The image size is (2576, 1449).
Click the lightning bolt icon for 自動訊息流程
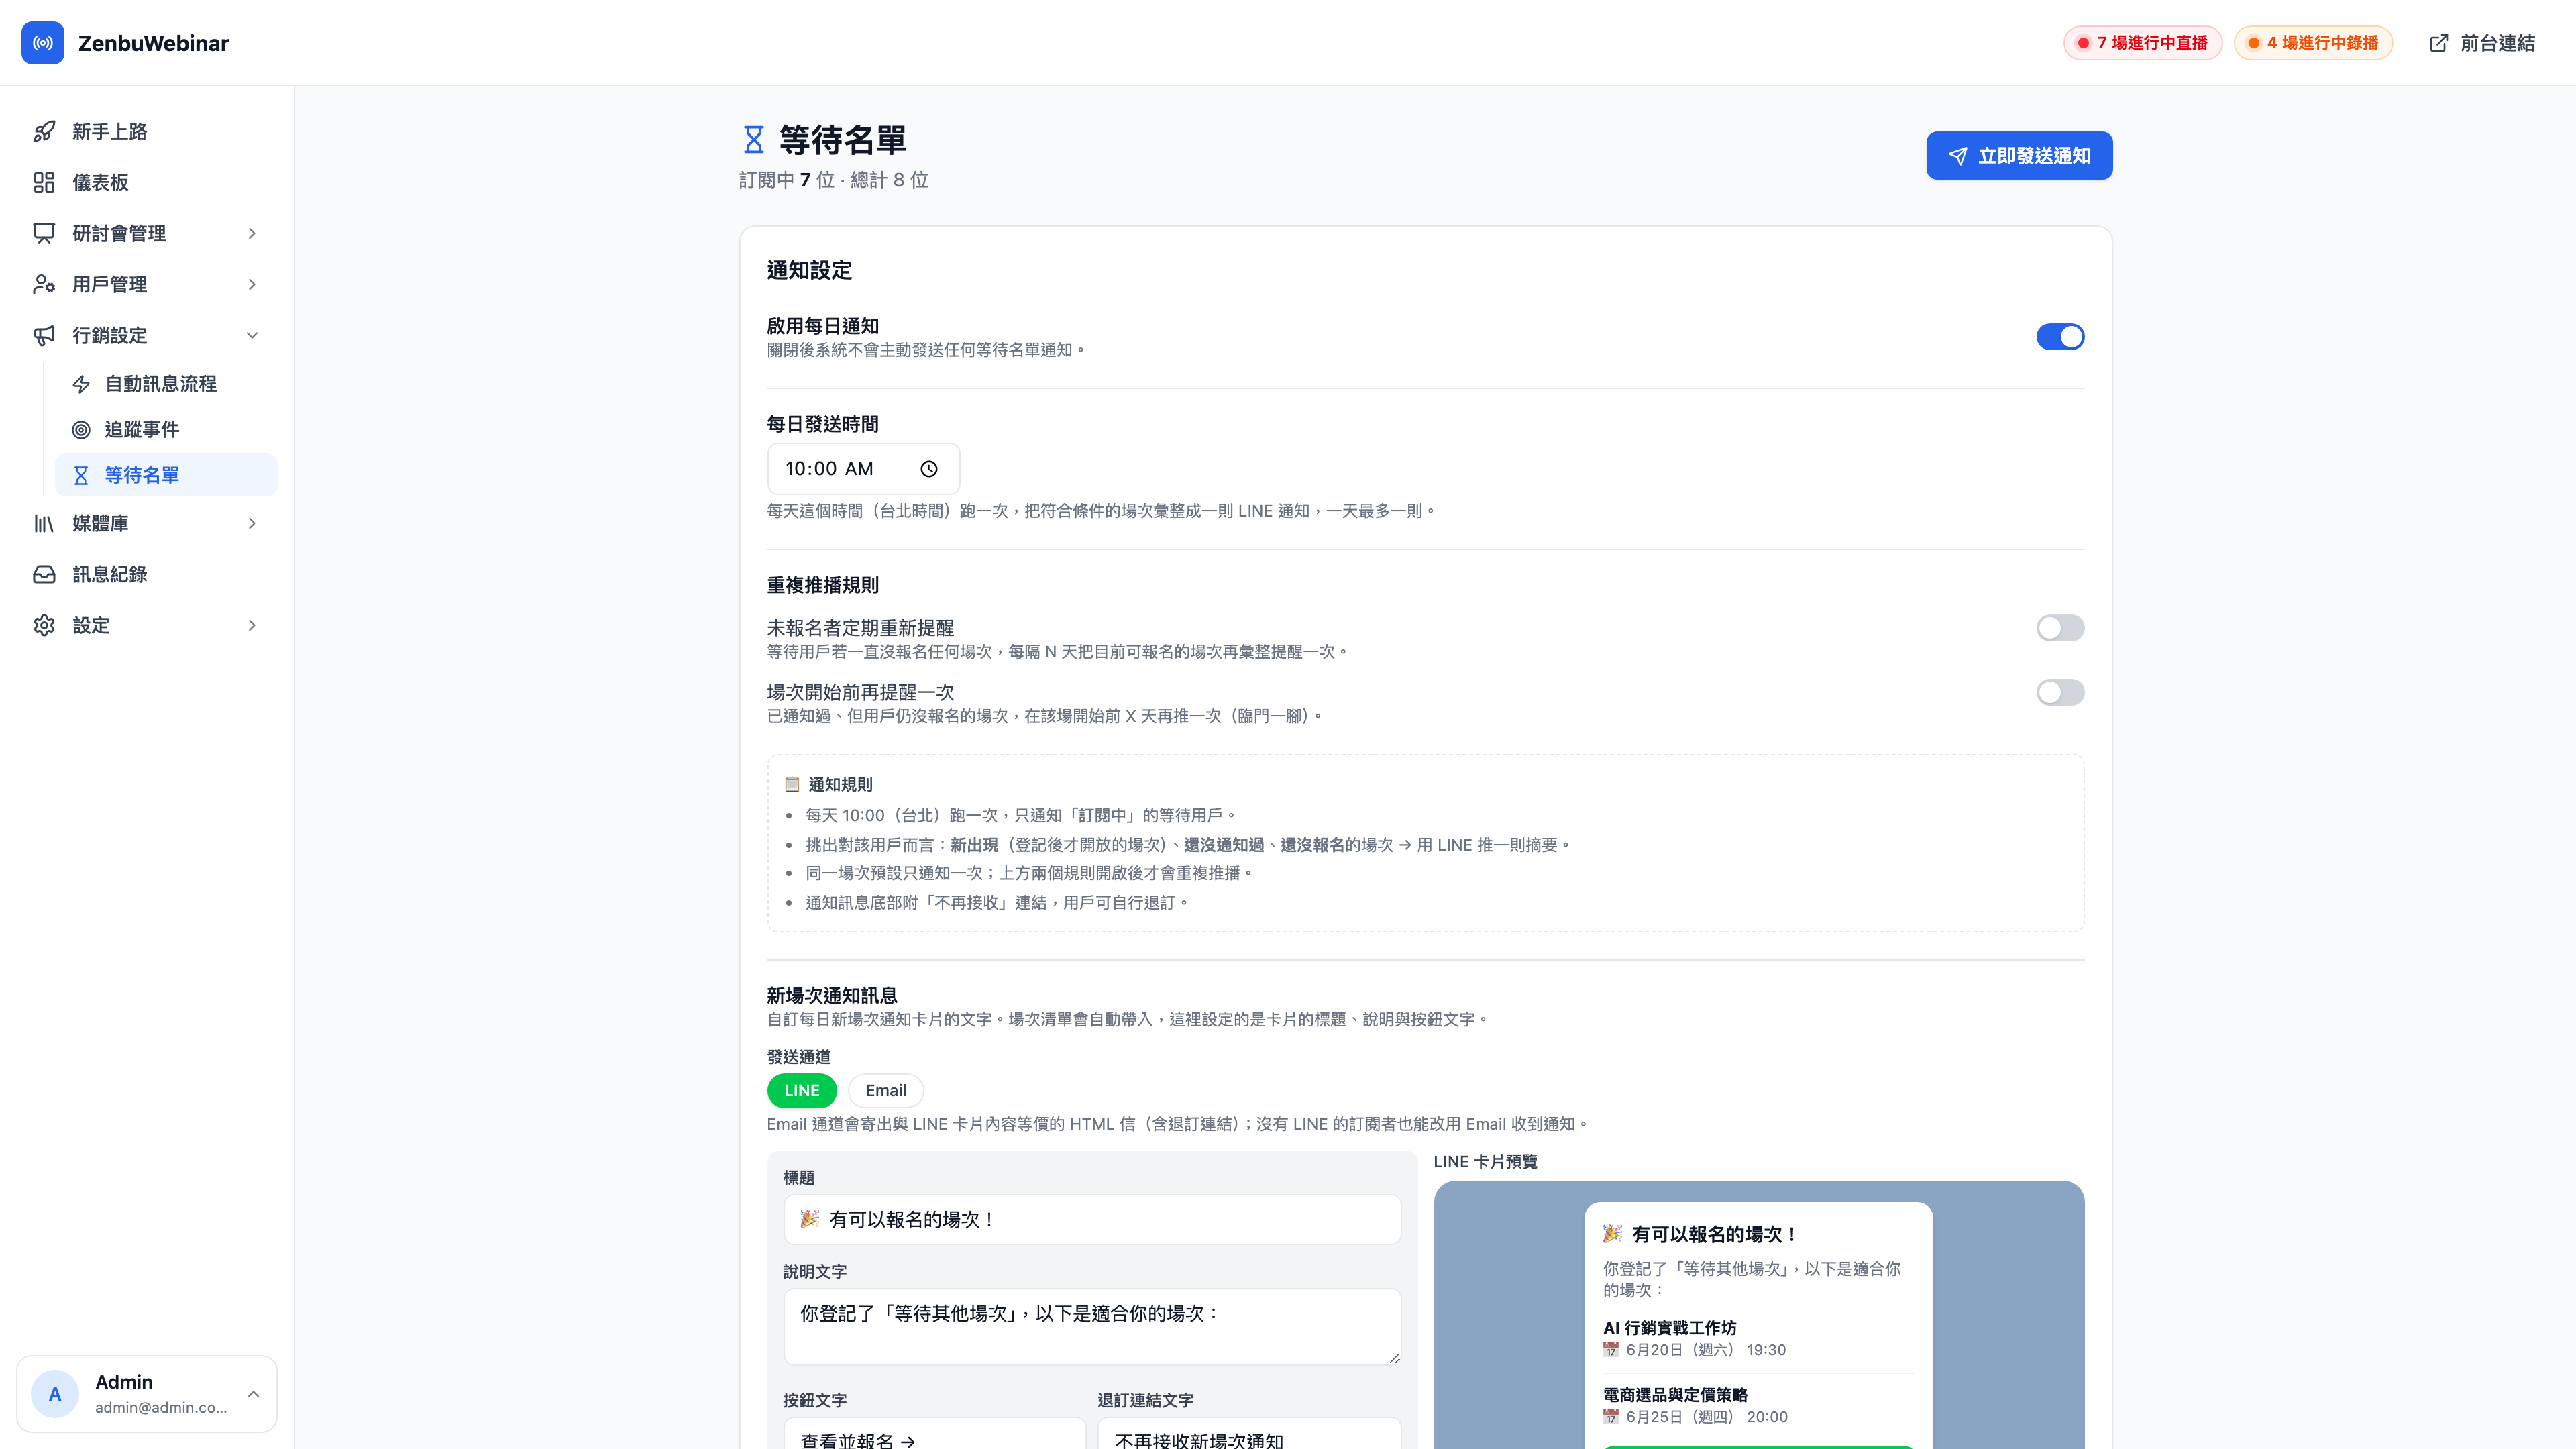tap(81, 384)
